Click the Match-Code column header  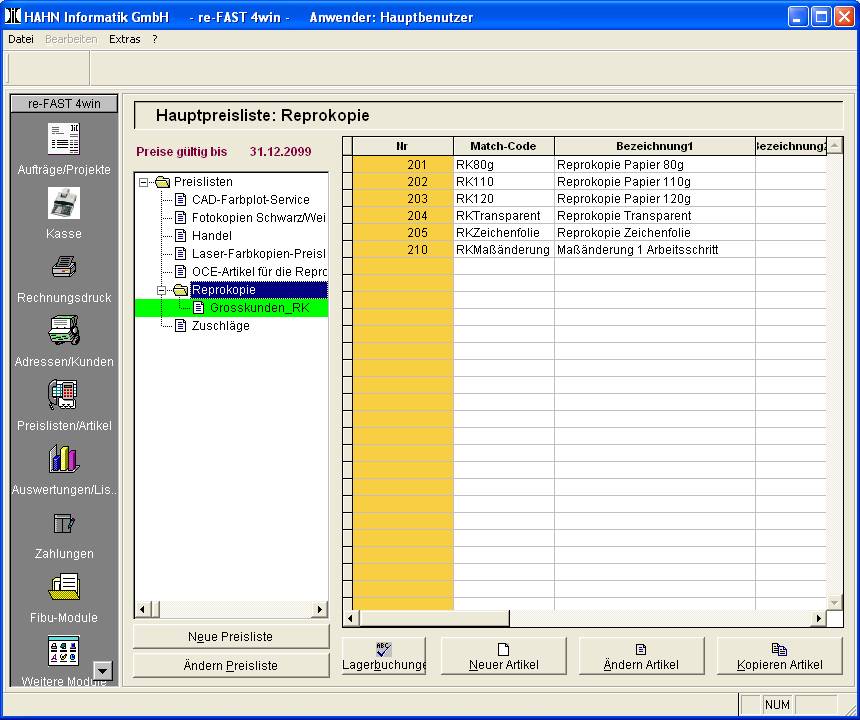tap(503, 146)
